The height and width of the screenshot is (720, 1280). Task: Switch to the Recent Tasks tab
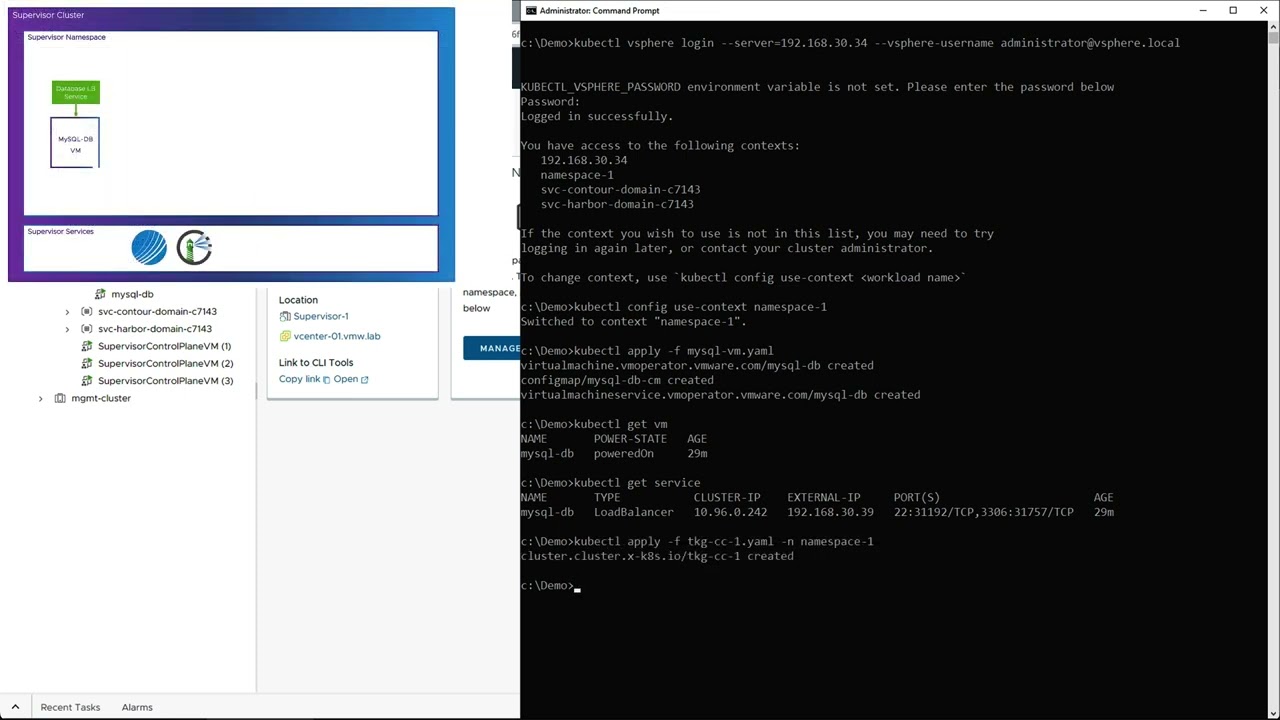click(x=70, y=707)
